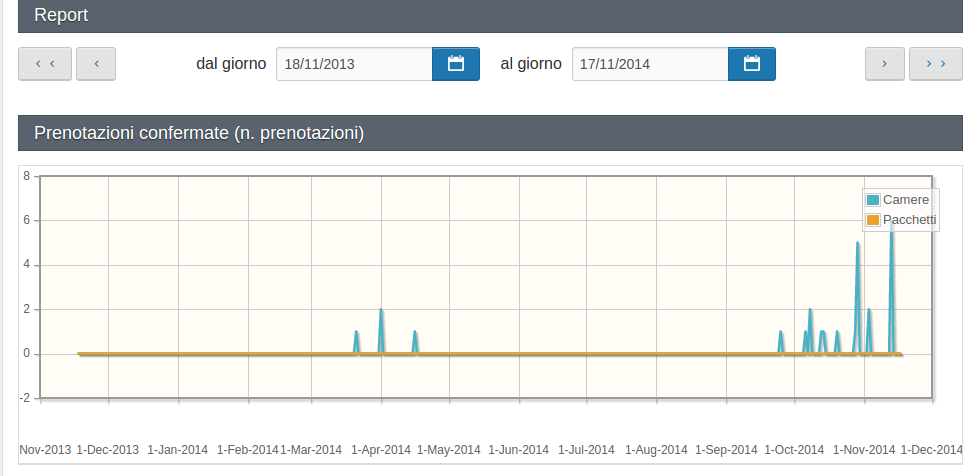Click the chart peak of 5 before 1-Nov-2014
This screenshot has height=476, width=972.
(x=858, y=244)
